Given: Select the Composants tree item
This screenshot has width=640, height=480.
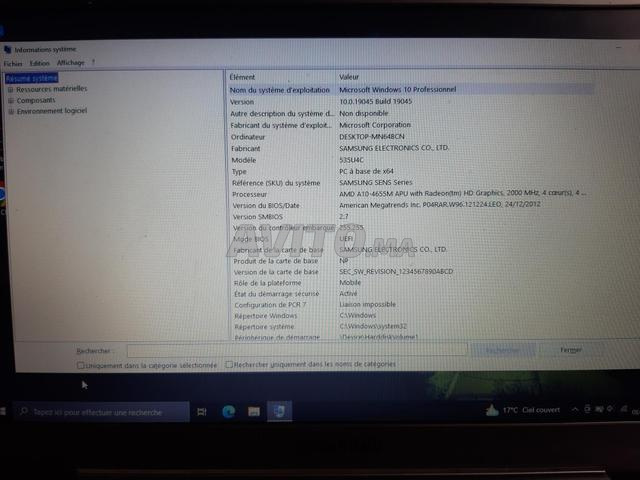Looking at the screenshot, I should tap(36, 100).
